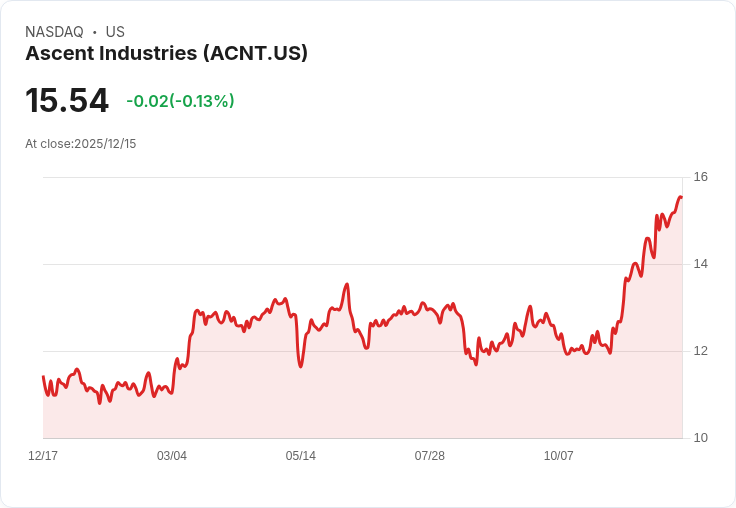Image resolution: width=736 pixels, height=508 pixels.
Task: Click the 12/17 date axis label
Action: 43,455
